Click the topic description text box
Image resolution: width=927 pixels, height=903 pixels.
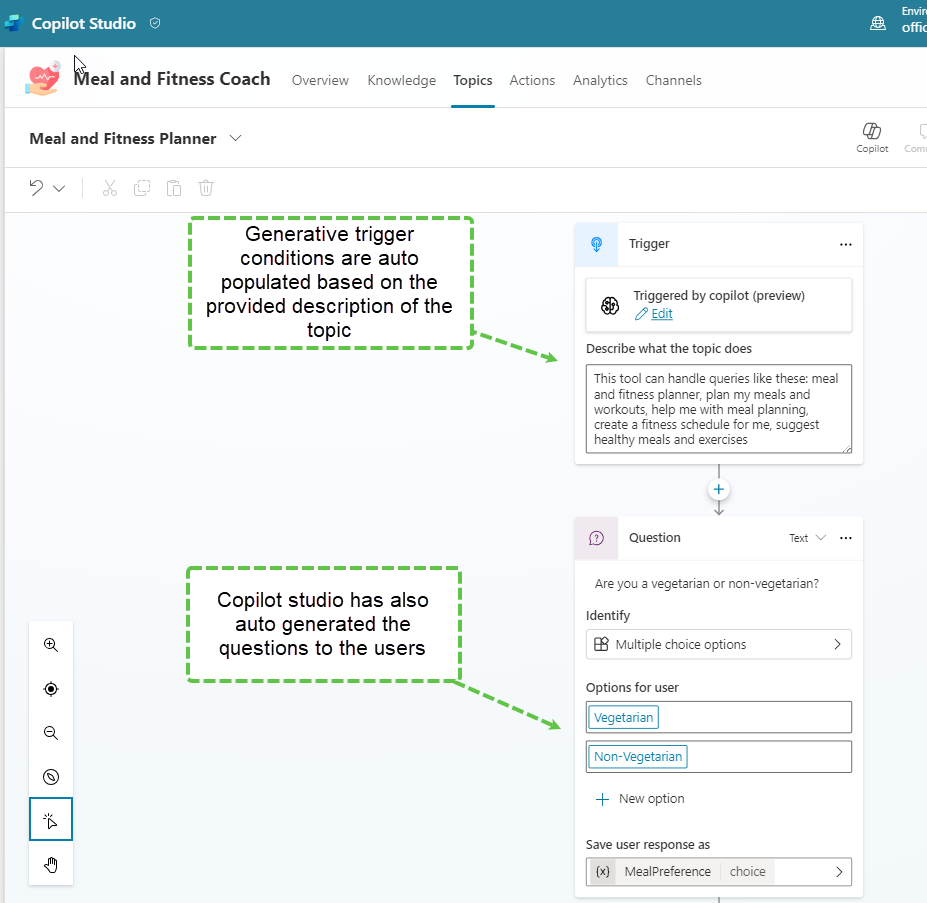pyautogui.click(x=718, y=408)
